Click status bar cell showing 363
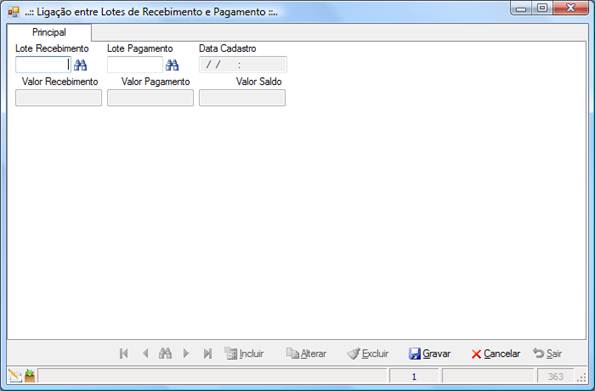 pos(555,376)
